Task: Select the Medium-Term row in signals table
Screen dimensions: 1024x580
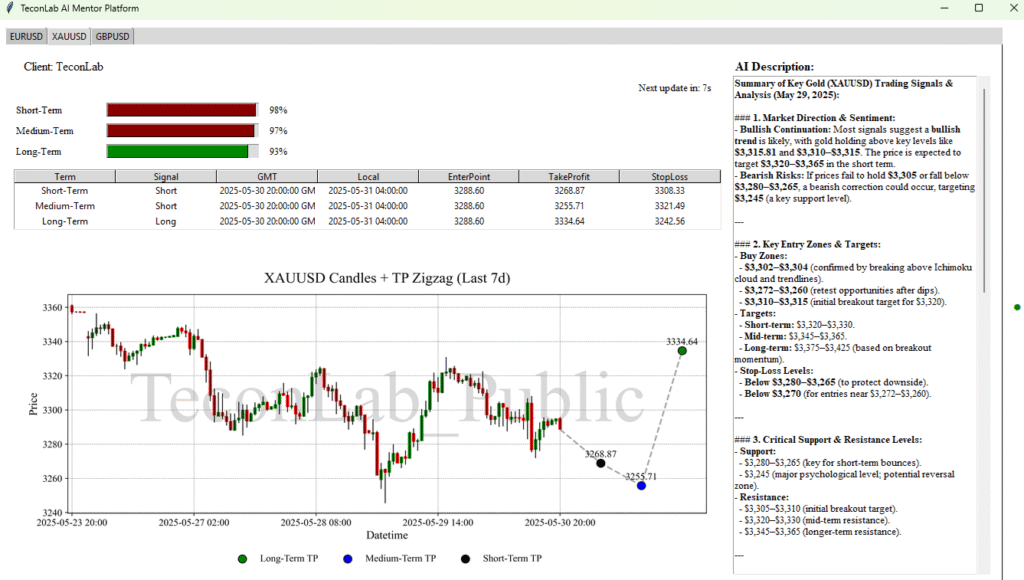Action: tap(367, 206)
